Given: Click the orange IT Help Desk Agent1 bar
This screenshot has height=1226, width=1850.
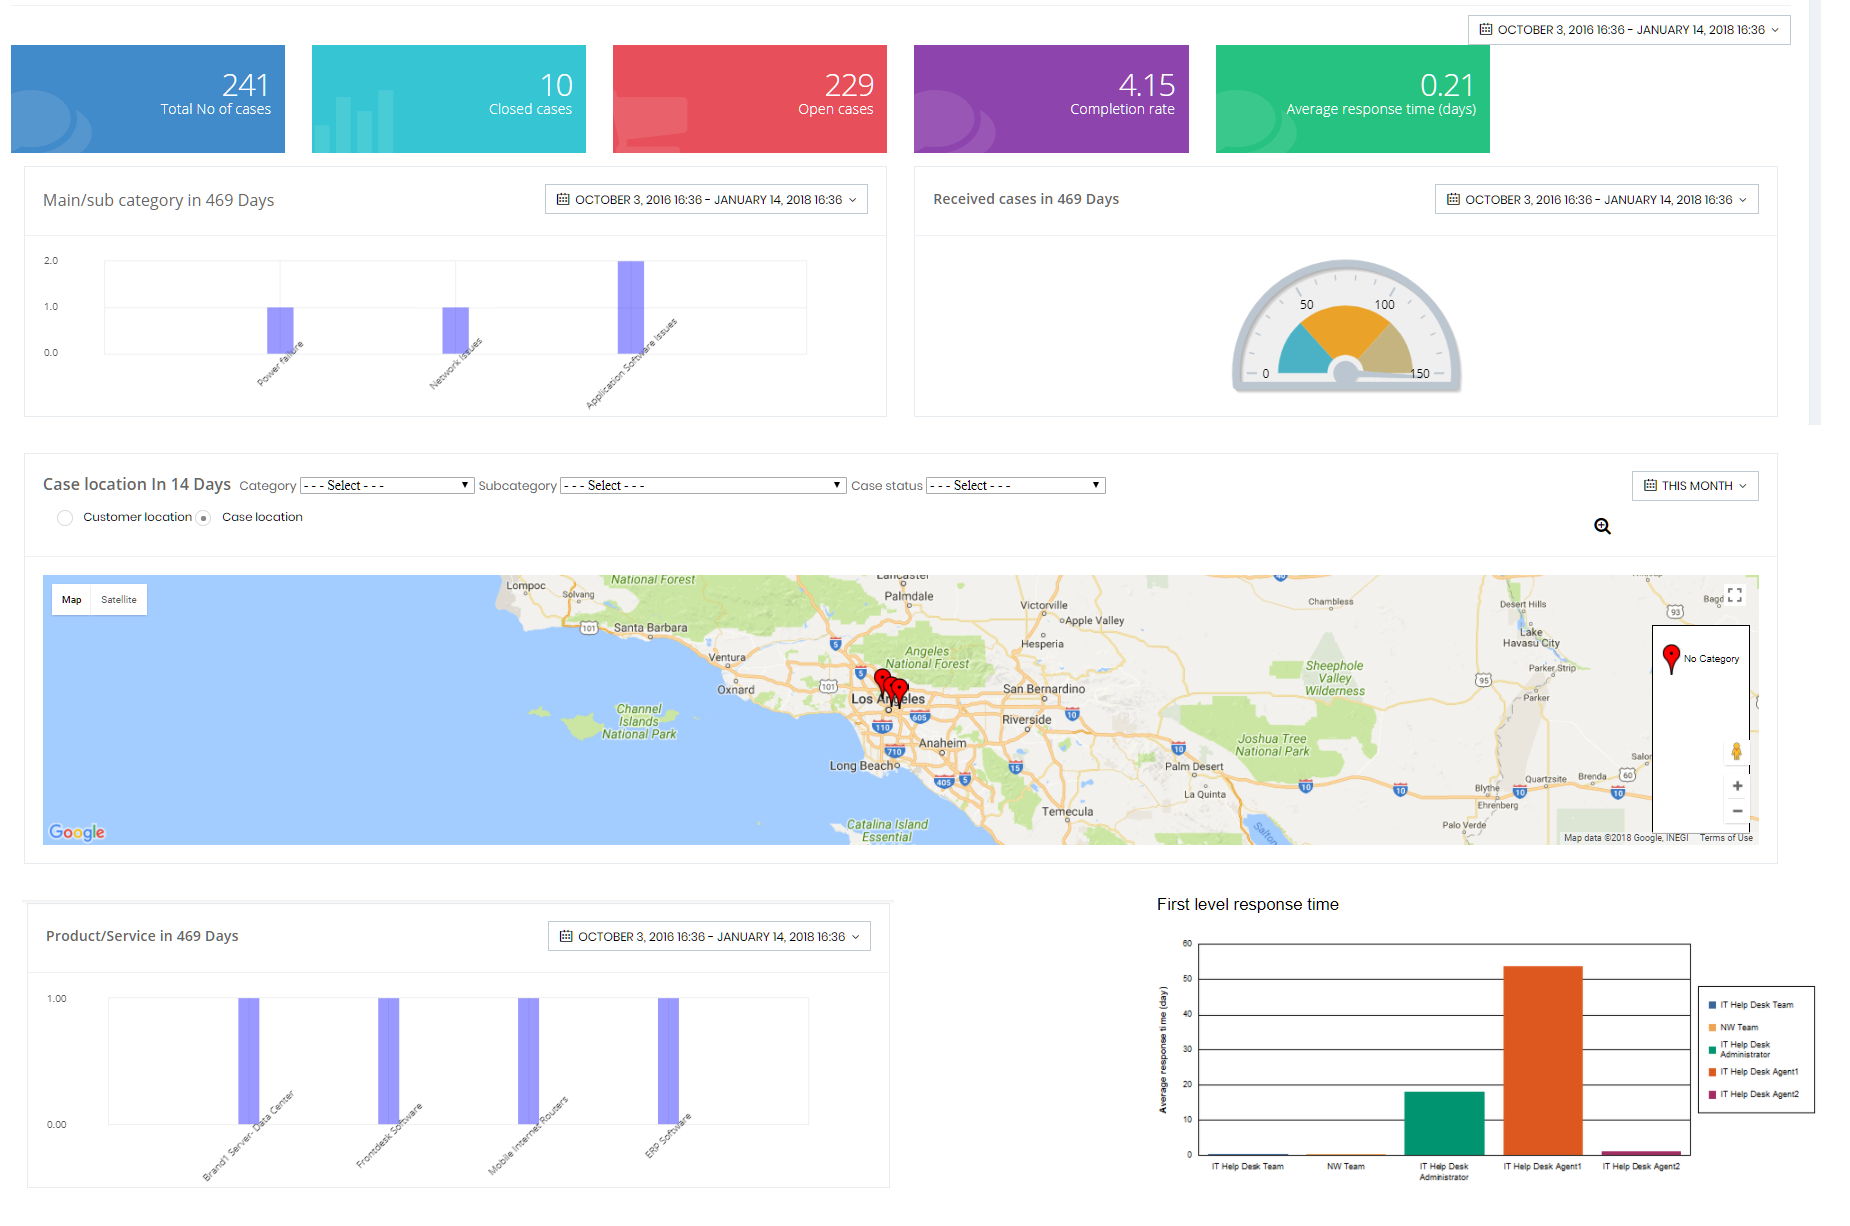Looking at the screenshot, I should click(x=1543, y=1060).
